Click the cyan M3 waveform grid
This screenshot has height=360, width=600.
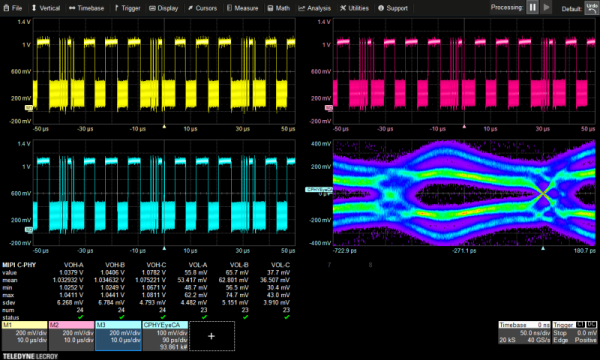click(x=164, y=192)
